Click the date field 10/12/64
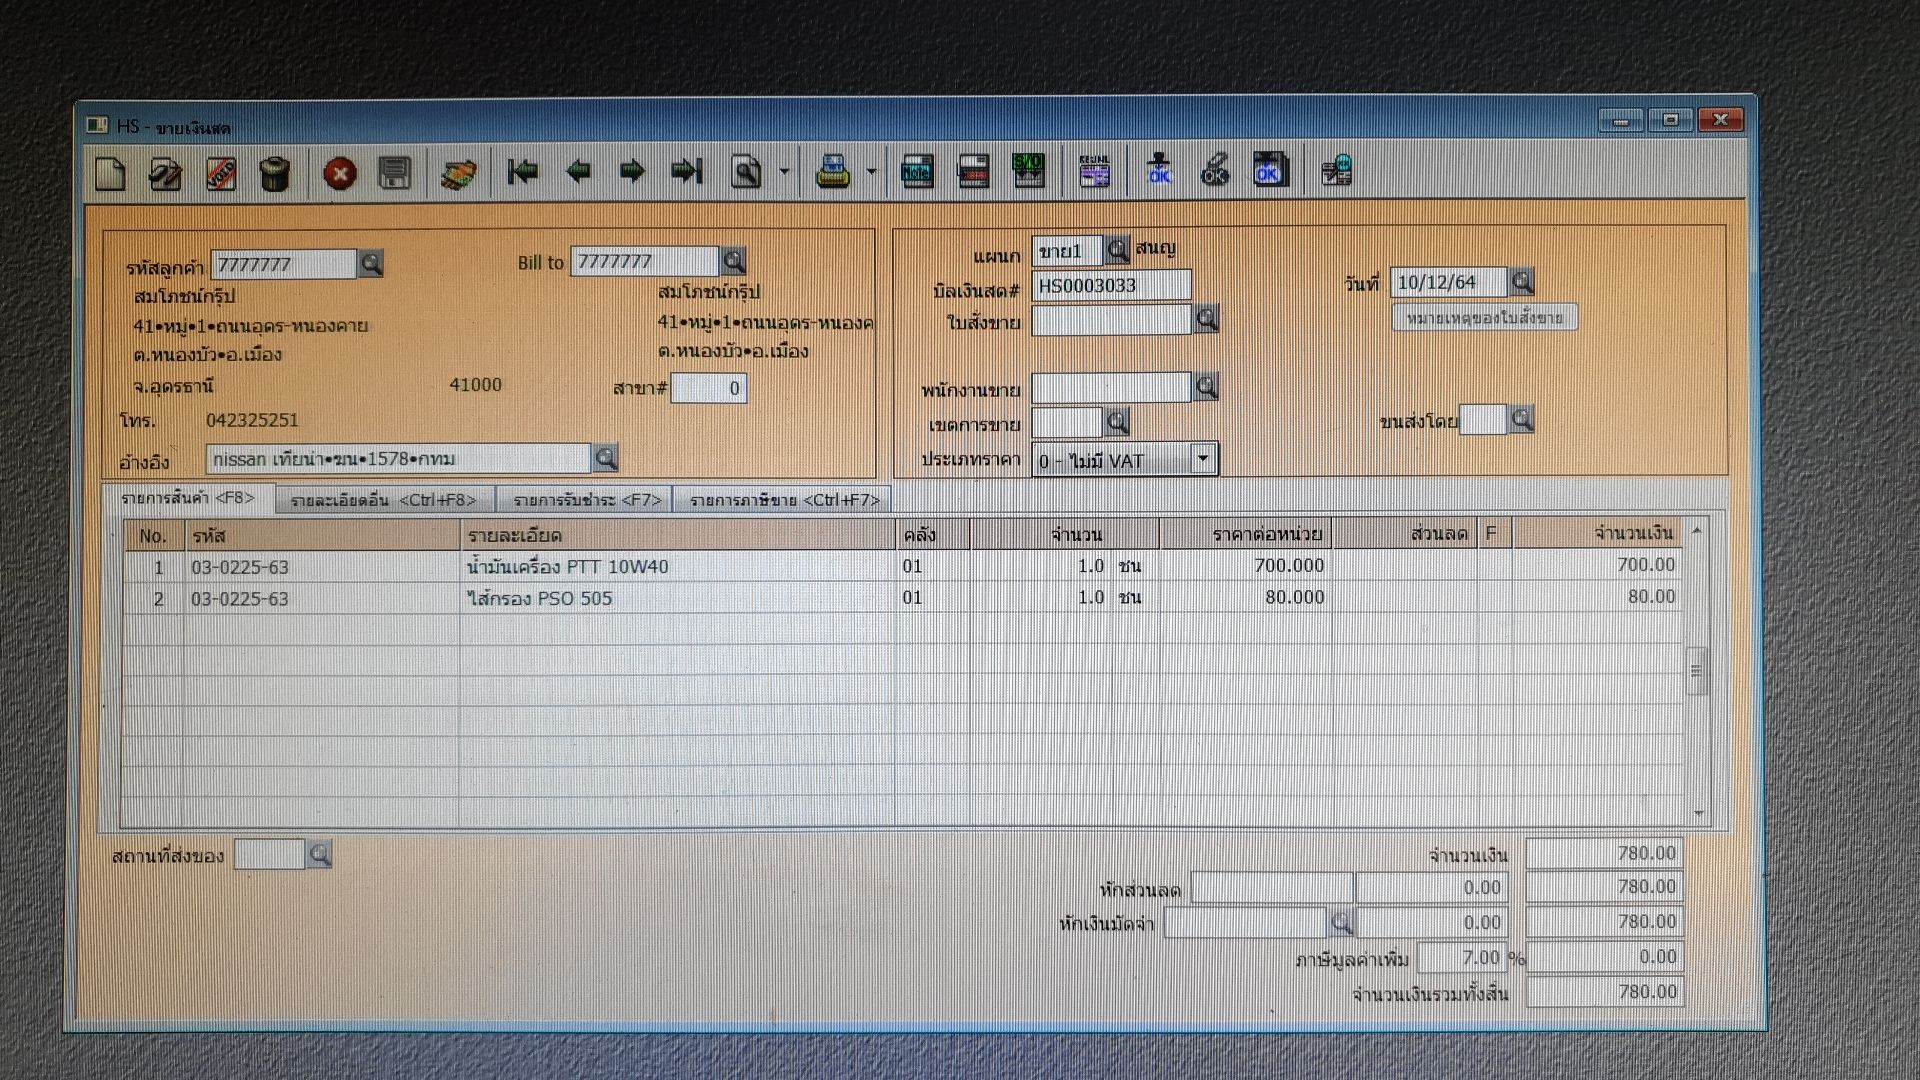 point(1448,282)
